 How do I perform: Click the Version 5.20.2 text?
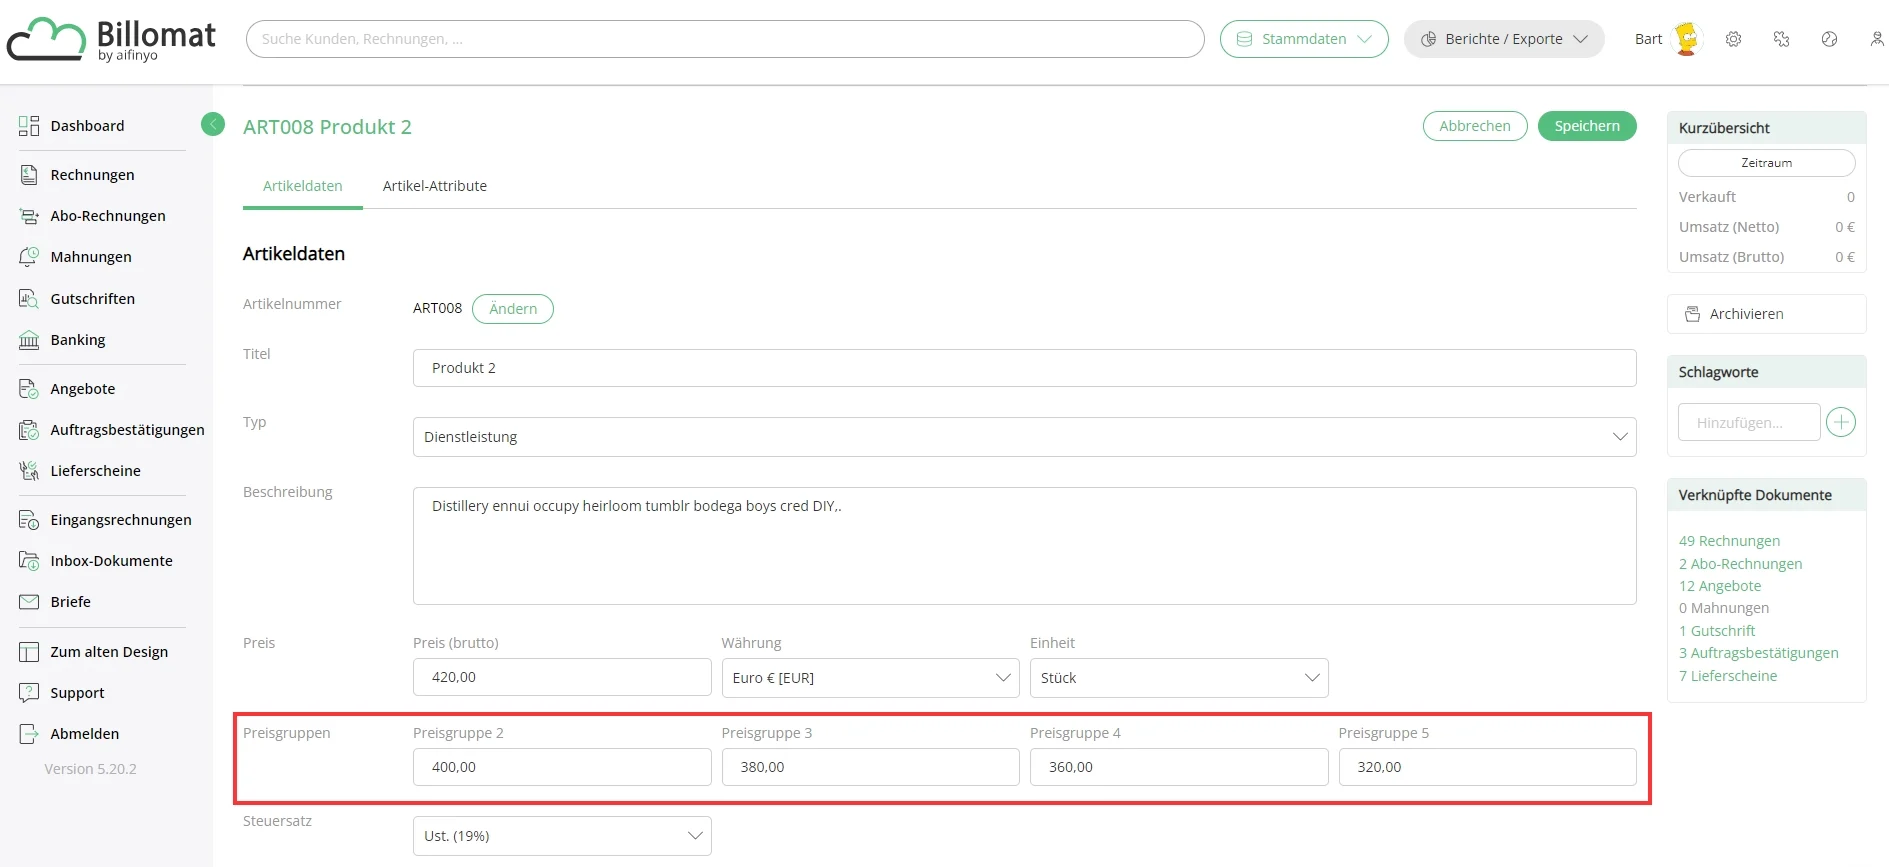click(x=90, y=769)
